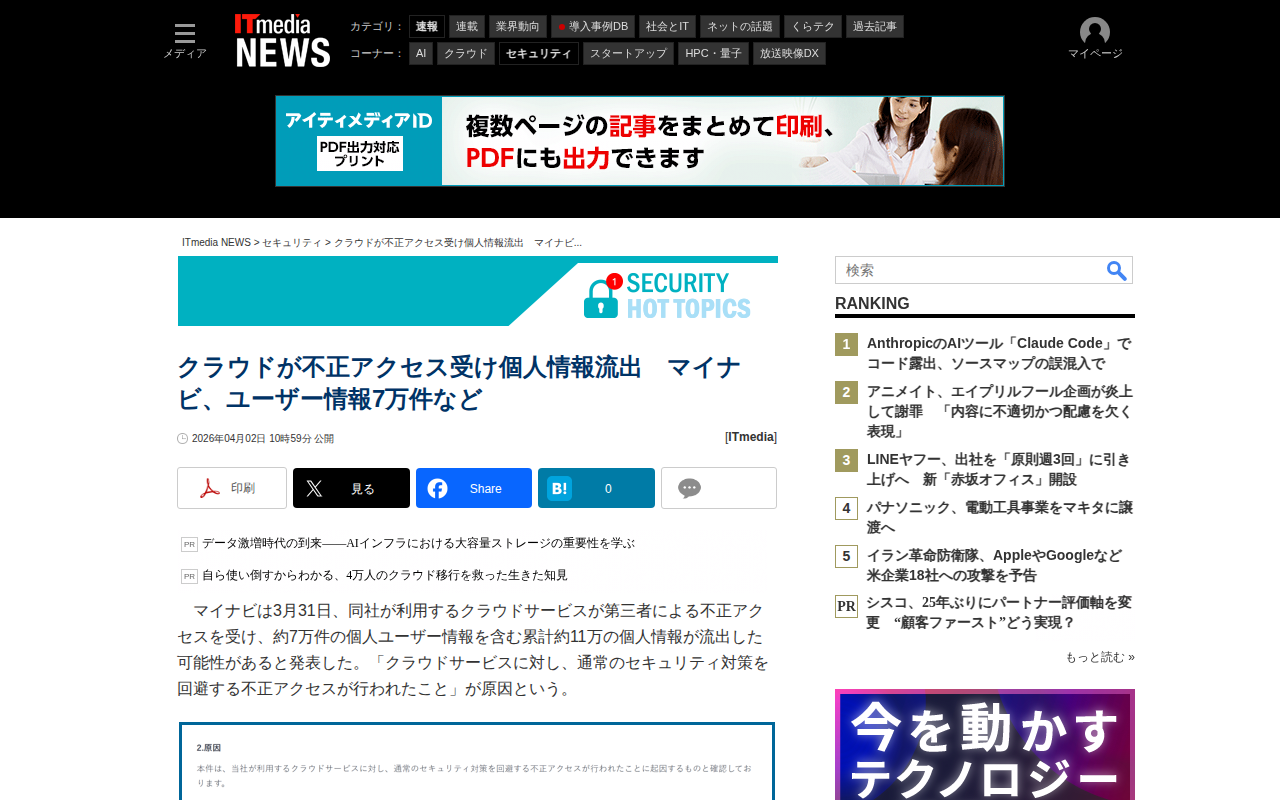The image size is (1280, 800).
Task: Click the article headline about マイナビ
Action: [x=459, y=383]
